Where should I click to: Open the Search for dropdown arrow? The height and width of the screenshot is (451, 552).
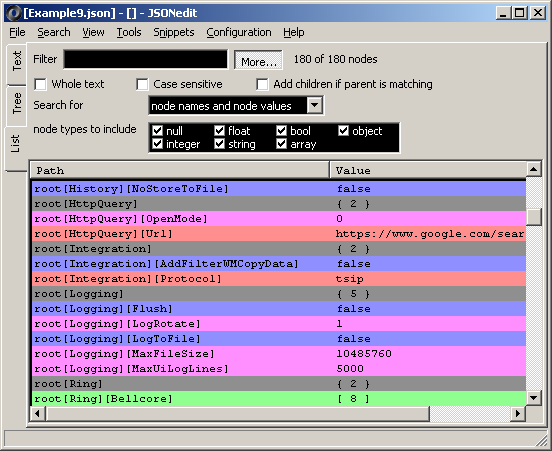pos(314,105)
